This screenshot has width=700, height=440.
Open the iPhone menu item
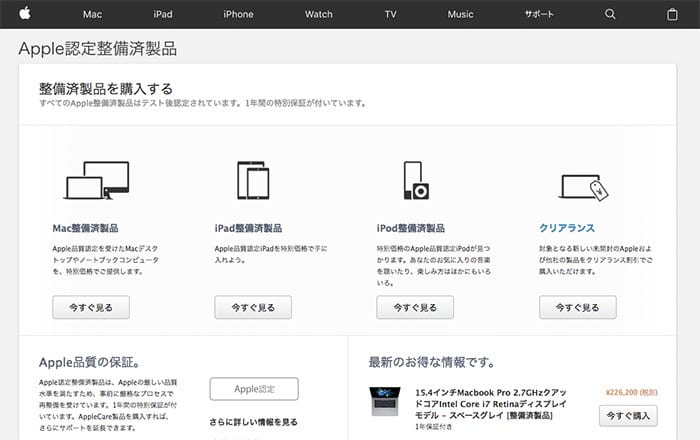238,14
